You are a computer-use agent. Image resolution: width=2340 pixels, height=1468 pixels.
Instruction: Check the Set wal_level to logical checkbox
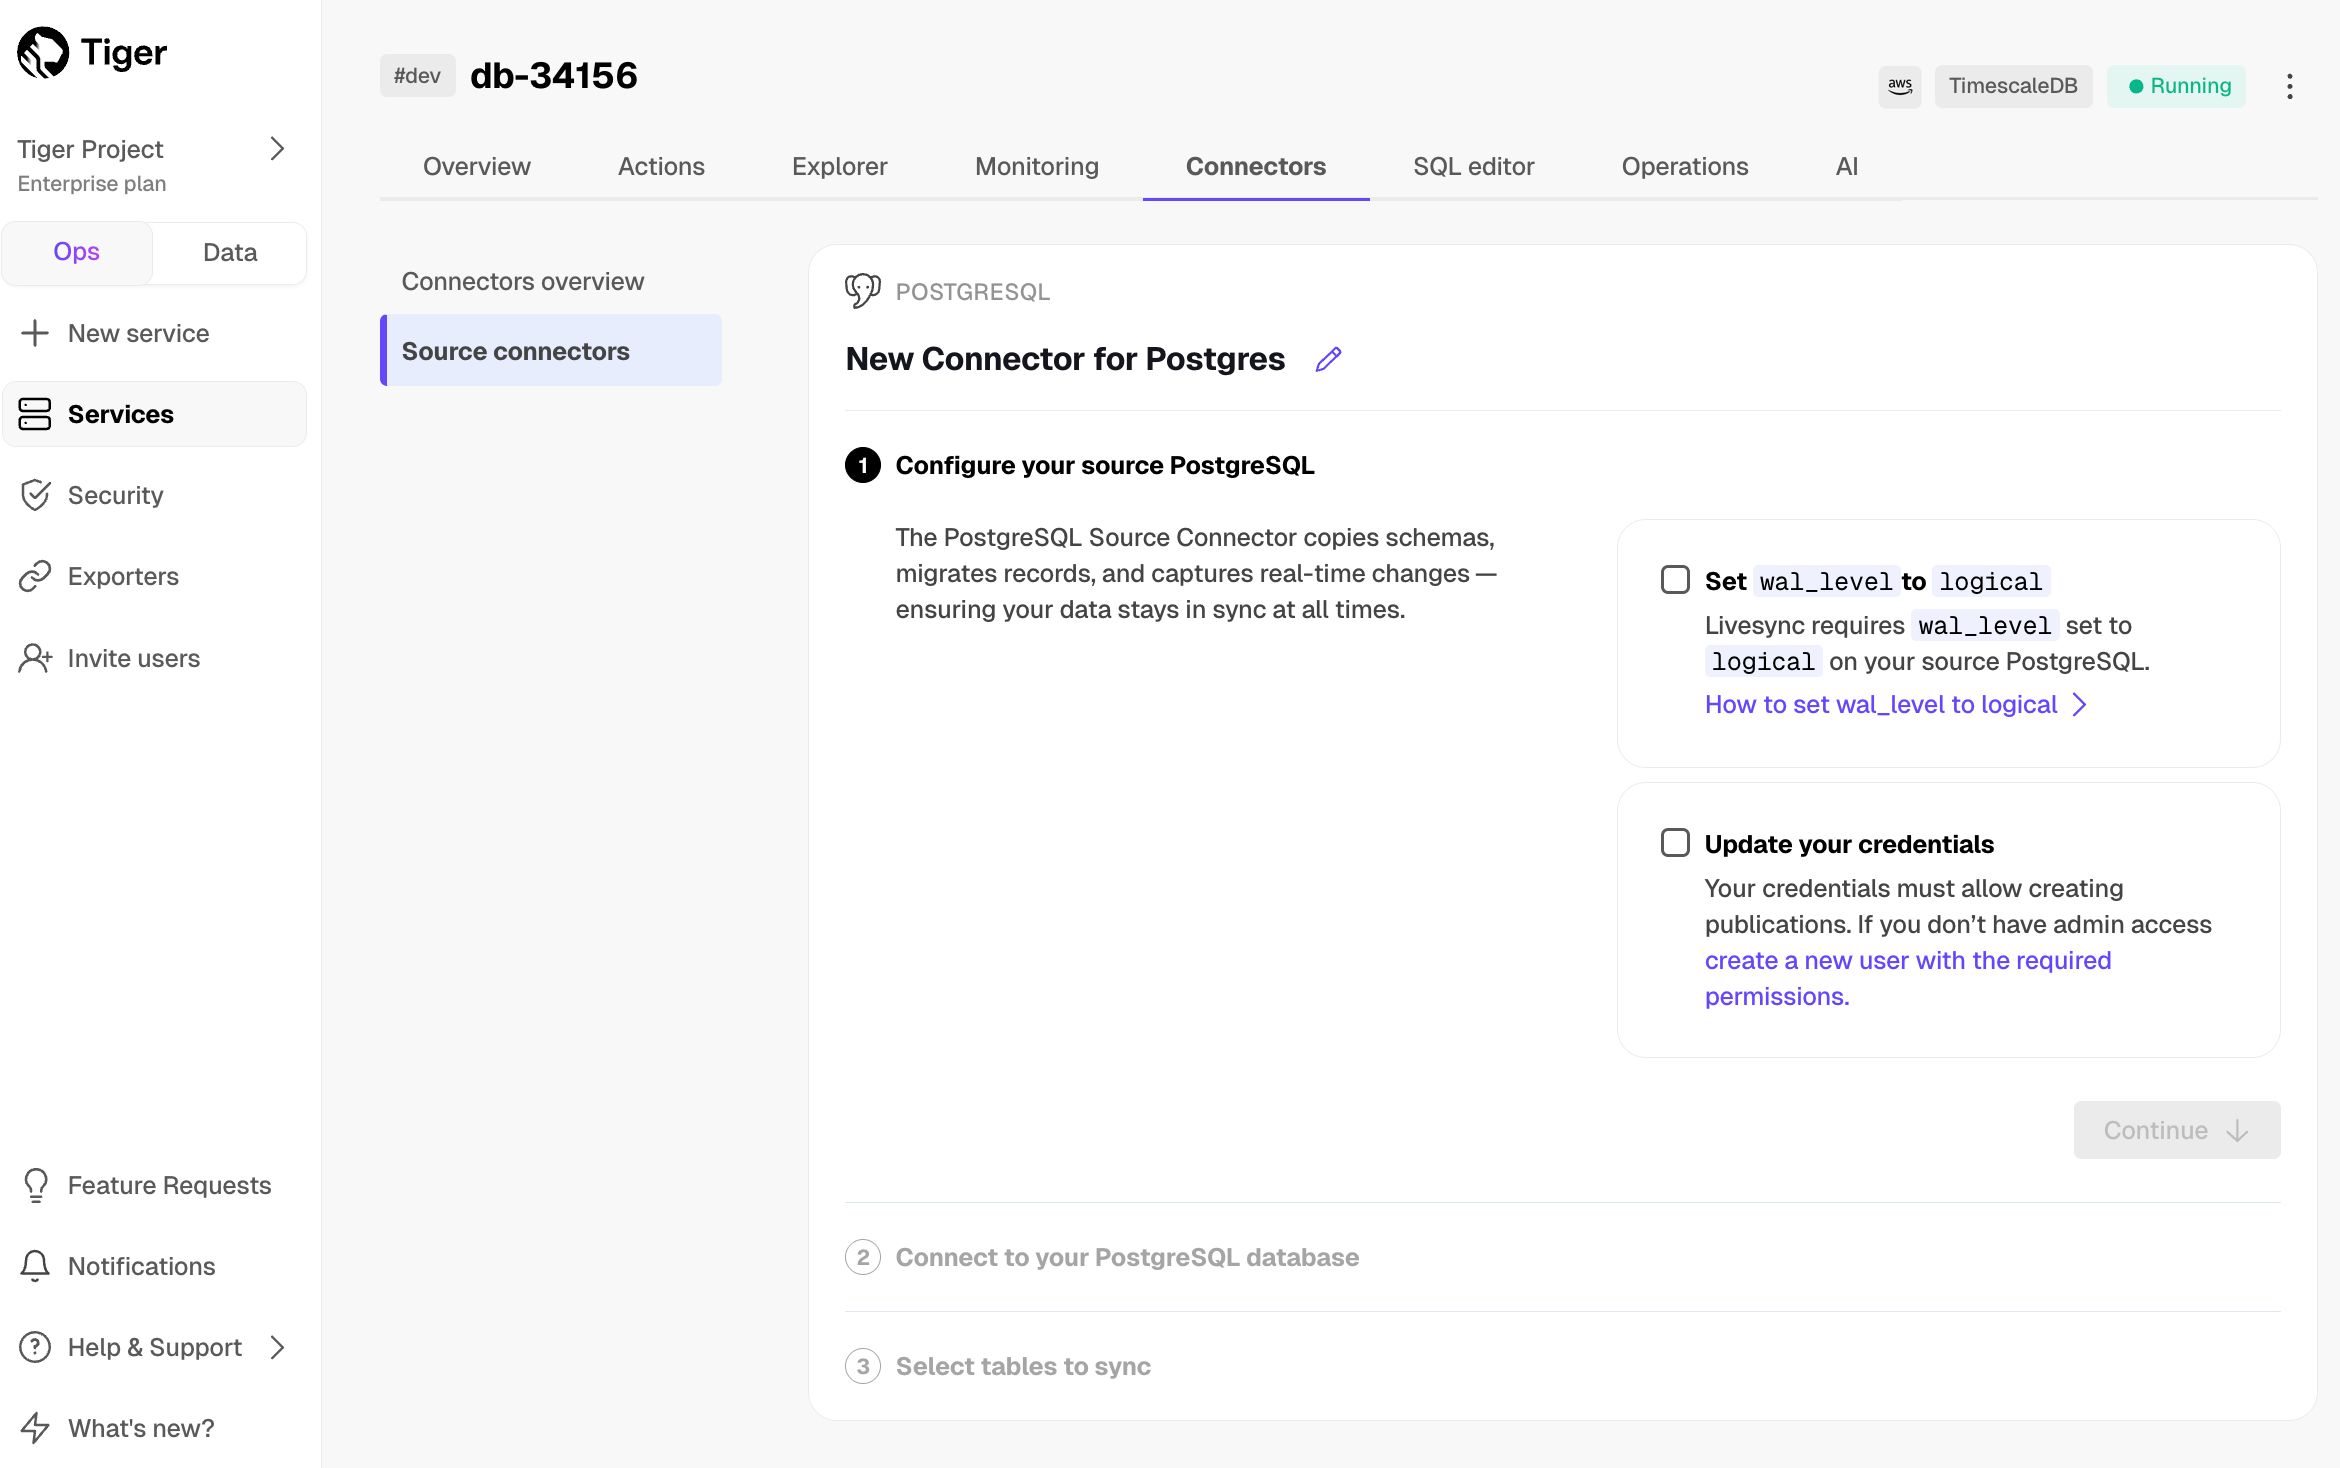(1675, 580)
